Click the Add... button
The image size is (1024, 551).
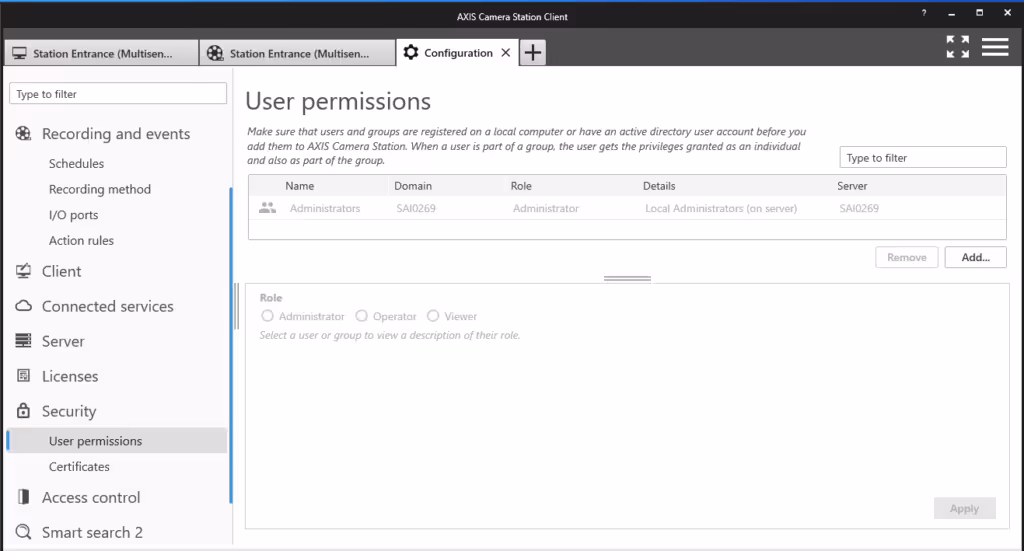(x=975, y=257)
